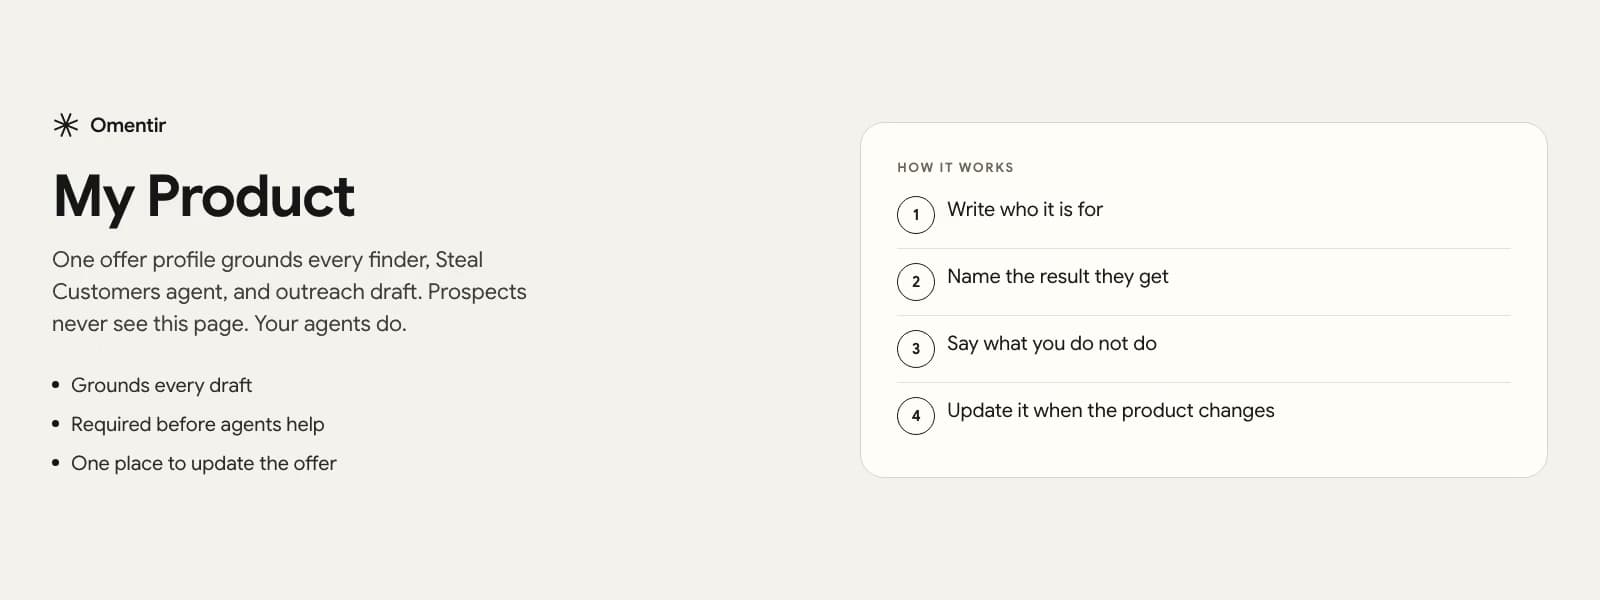Select the My Product heading
This screenshot has height=600, width=1600.
pyautogui.click(x=204, y=197)
